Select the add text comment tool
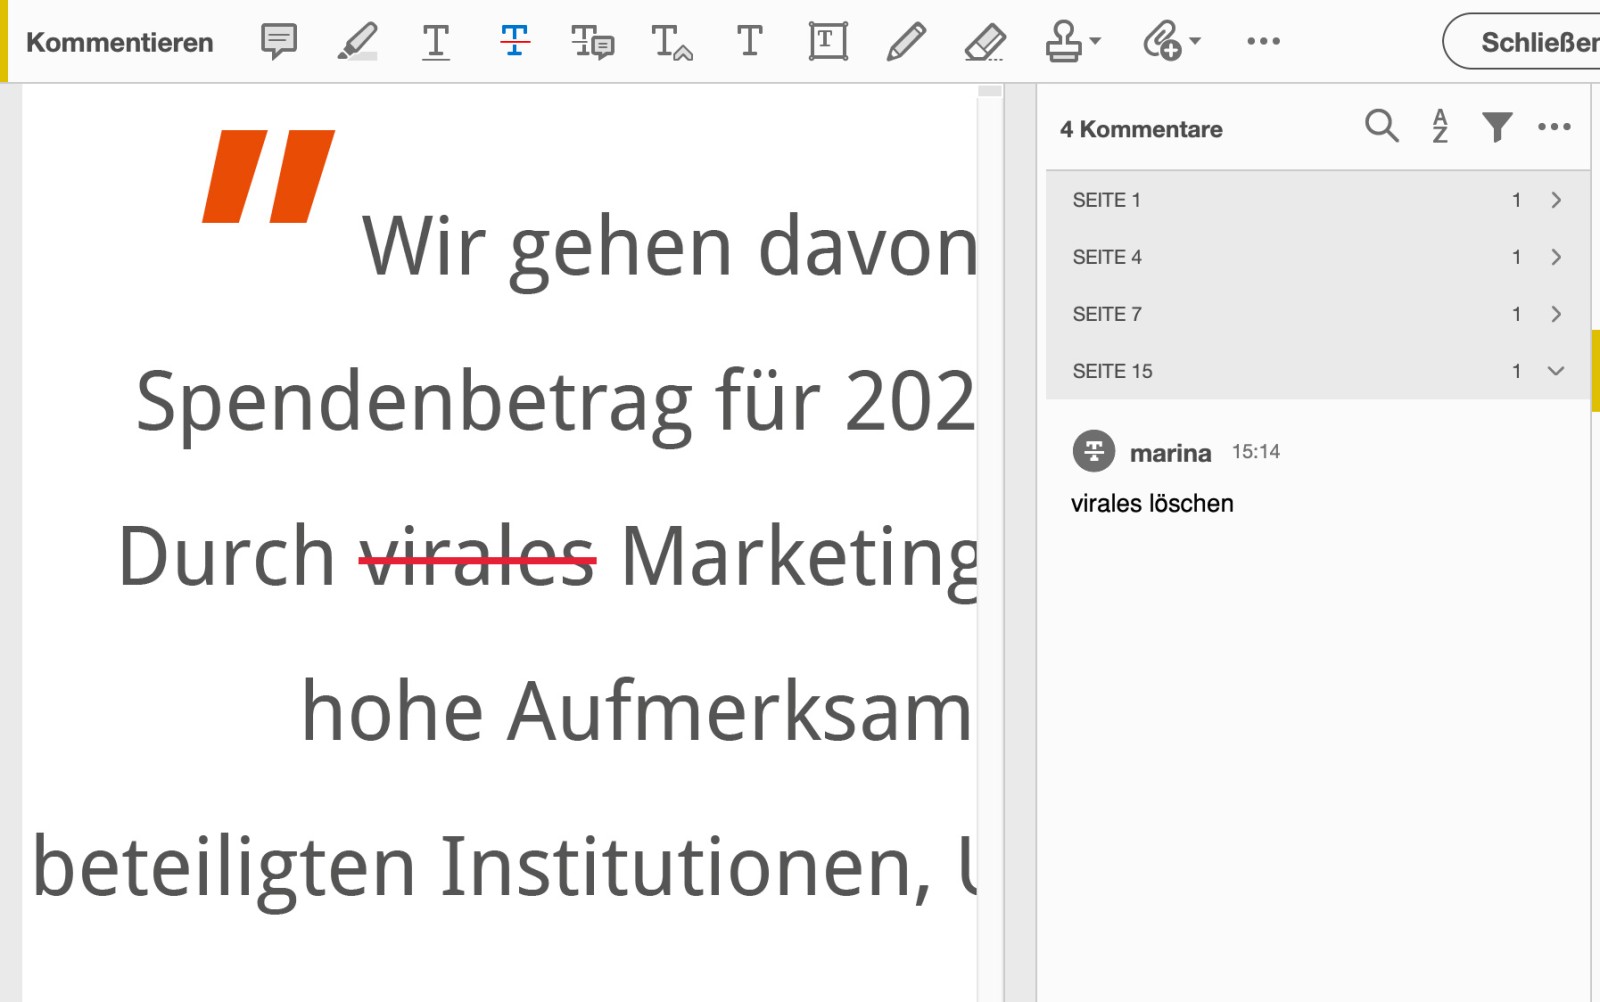 click(749, 41)
